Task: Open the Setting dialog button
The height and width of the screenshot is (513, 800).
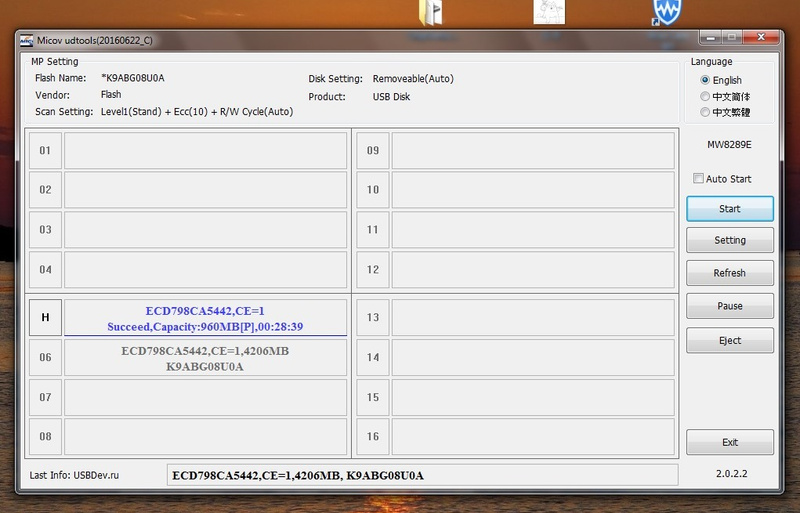Action: pyautogui.click(x=730, y=240)
